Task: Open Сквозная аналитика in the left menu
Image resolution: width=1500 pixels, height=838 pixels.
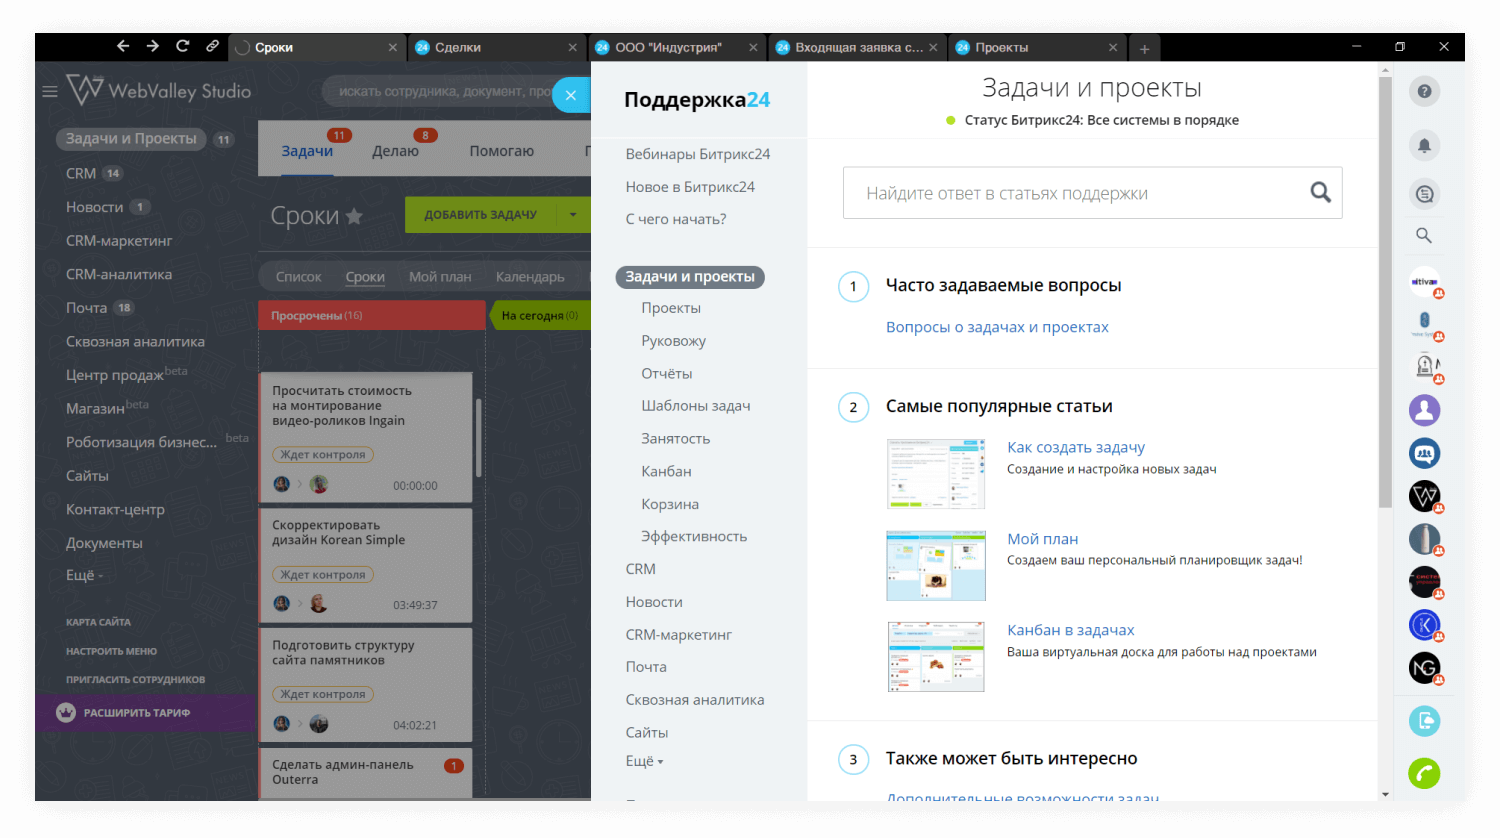Action: pyautogui.click(x=135, y=342)
